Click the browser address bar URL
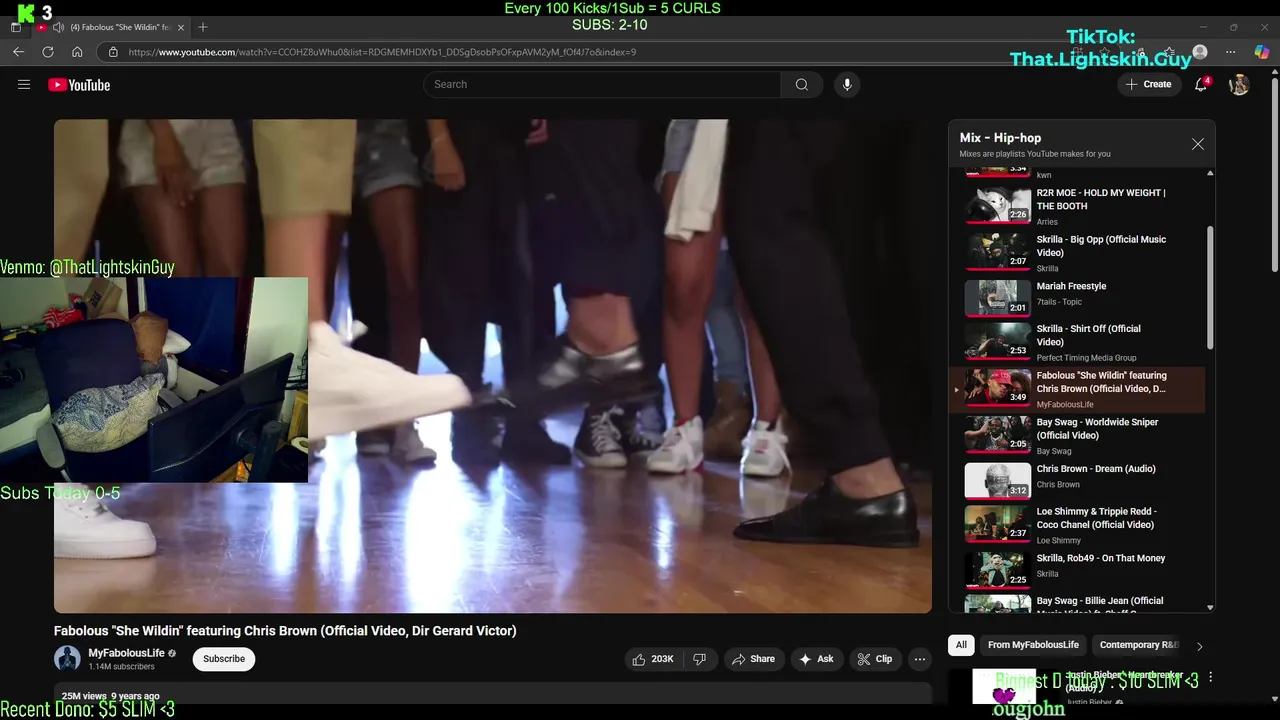This screenshot has height=720, width=1280. coord(382,52)
